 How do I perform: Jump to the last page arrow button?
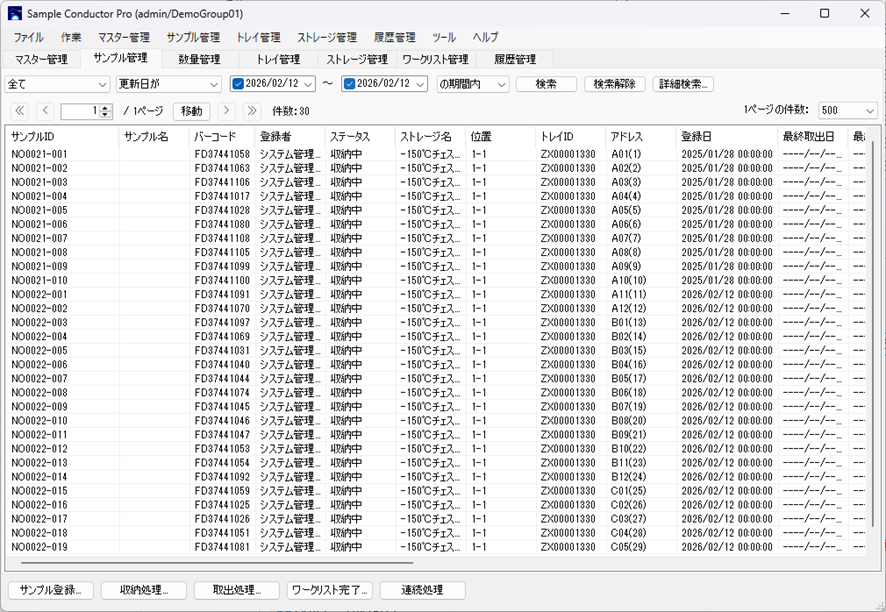coord(252,111)
